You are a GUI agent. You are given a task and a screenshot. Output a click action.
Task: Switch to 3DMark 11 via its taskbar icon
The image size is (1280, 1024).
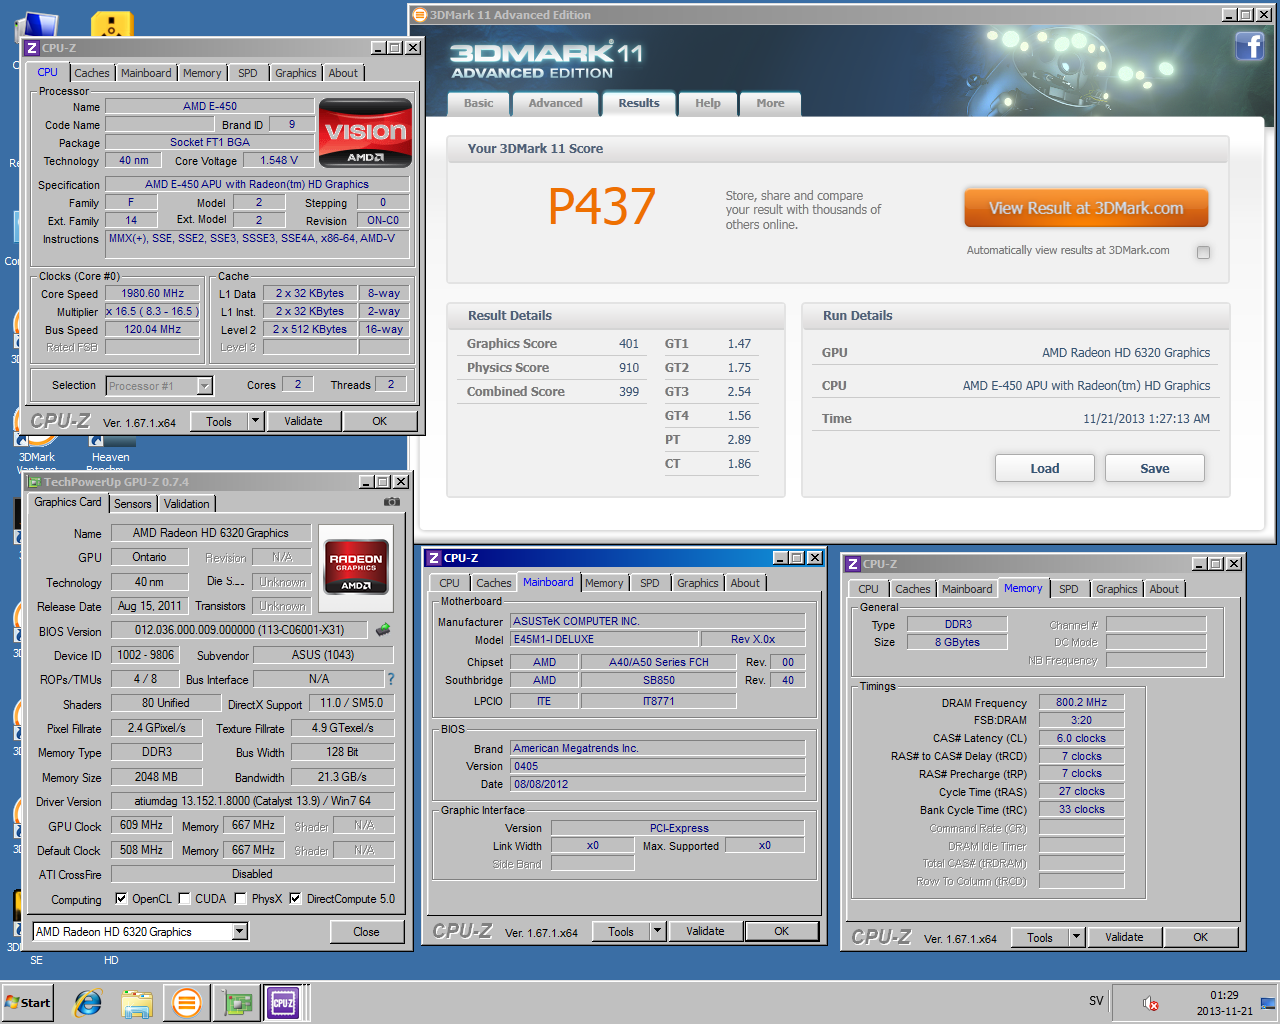[186, 1002]
